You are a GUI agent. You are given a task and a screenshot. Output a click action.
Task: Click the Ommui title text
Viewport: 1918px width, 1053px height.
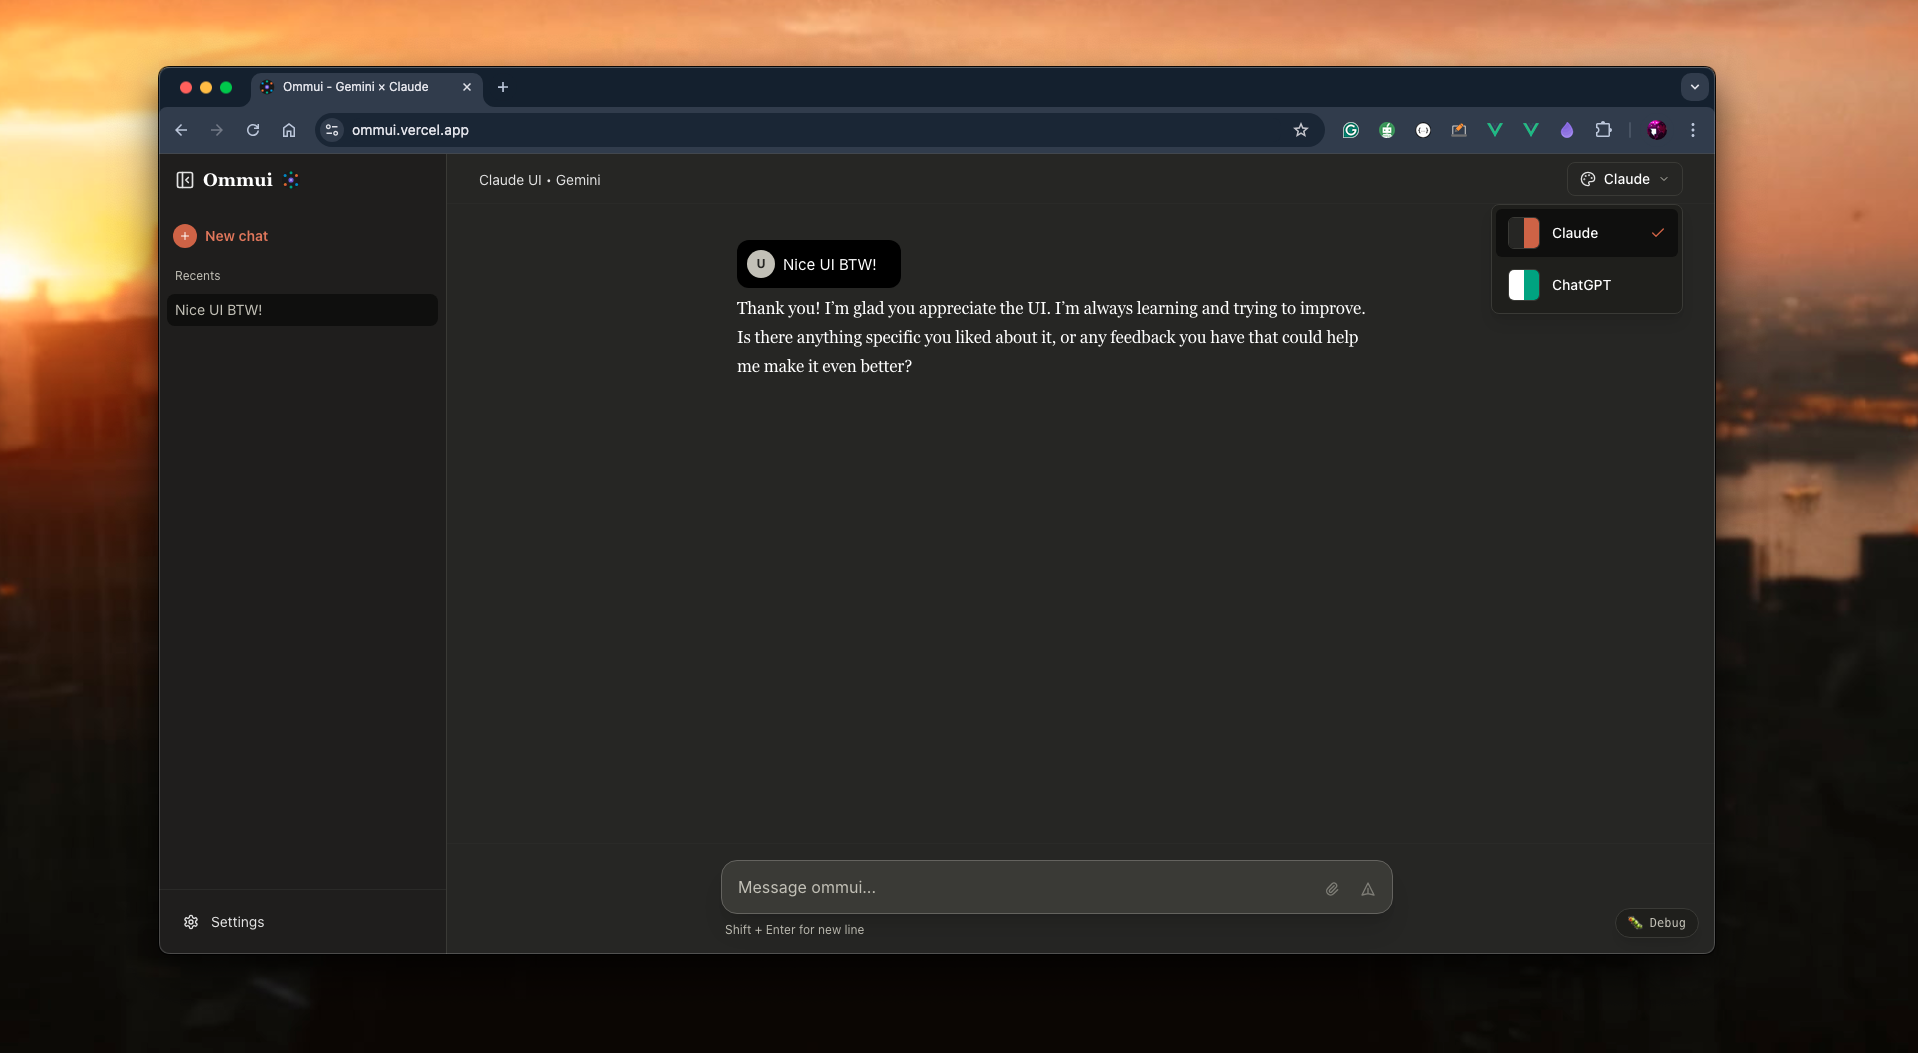(x=238, y=180)
